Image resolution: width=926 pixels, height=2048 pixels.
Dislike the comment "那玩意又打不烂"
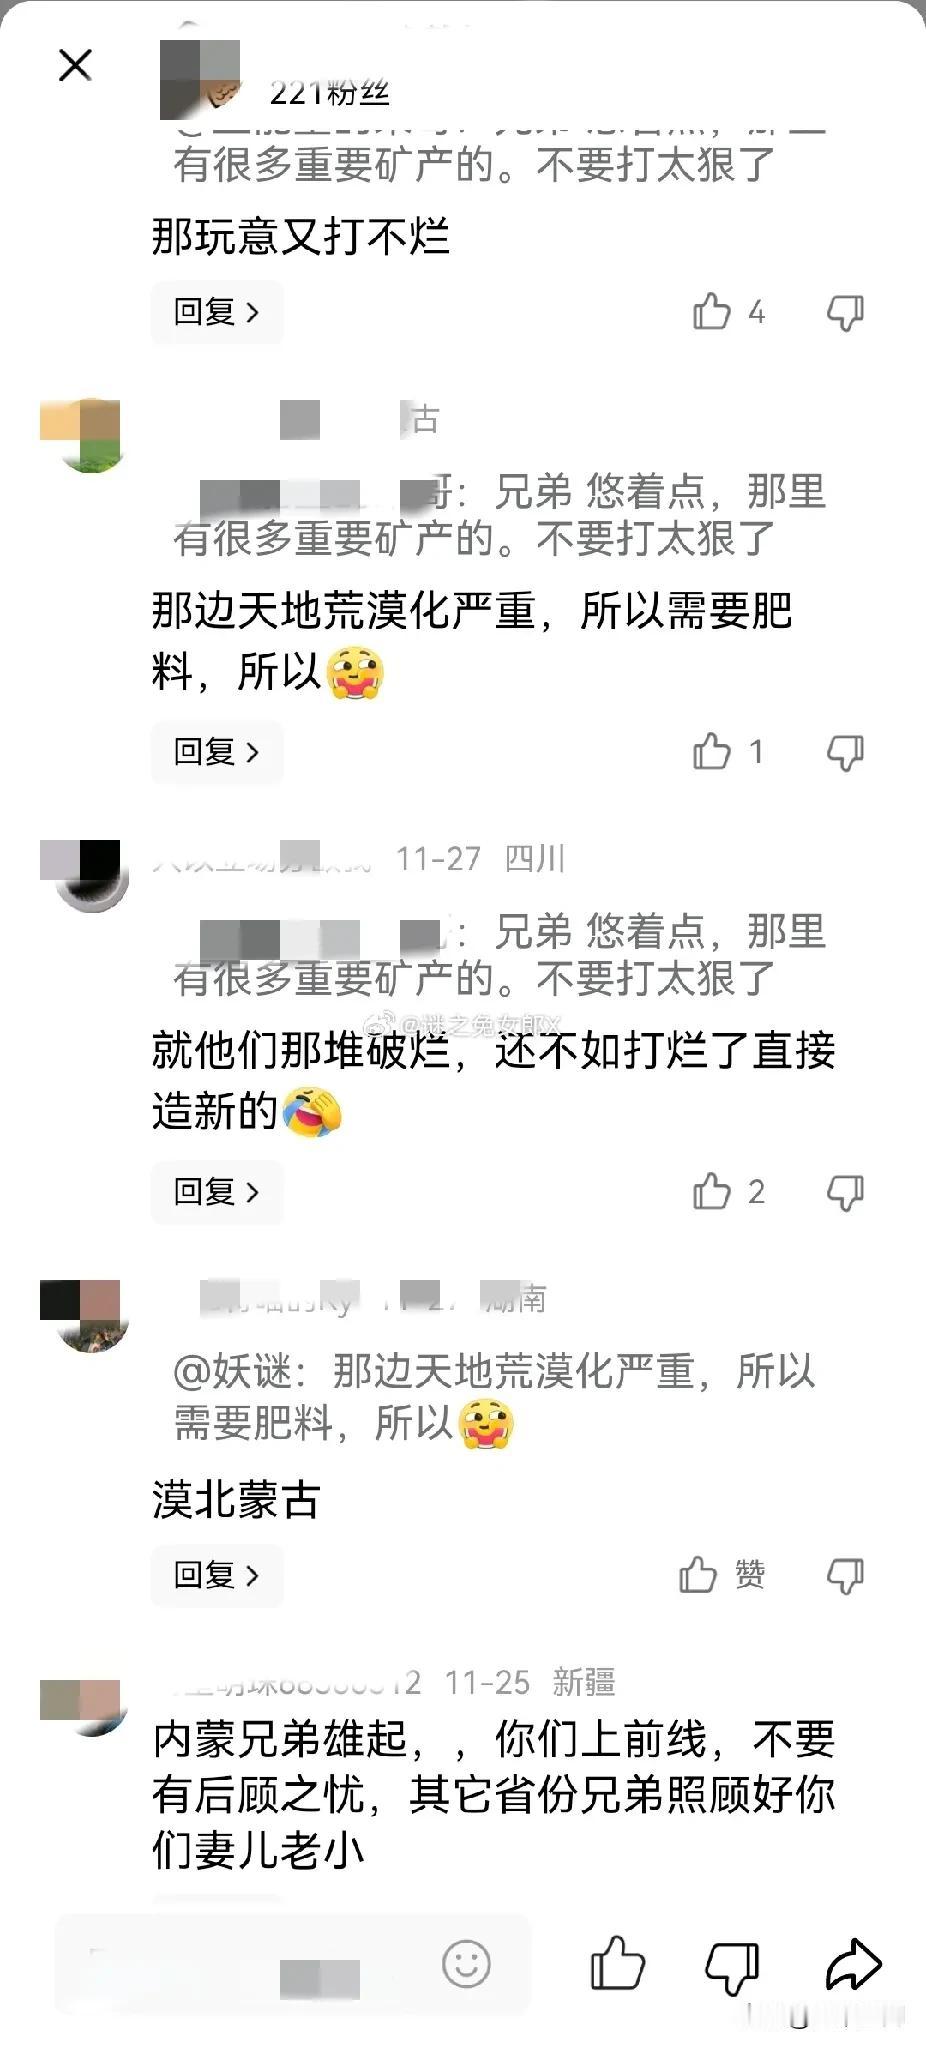pos(845,313)
